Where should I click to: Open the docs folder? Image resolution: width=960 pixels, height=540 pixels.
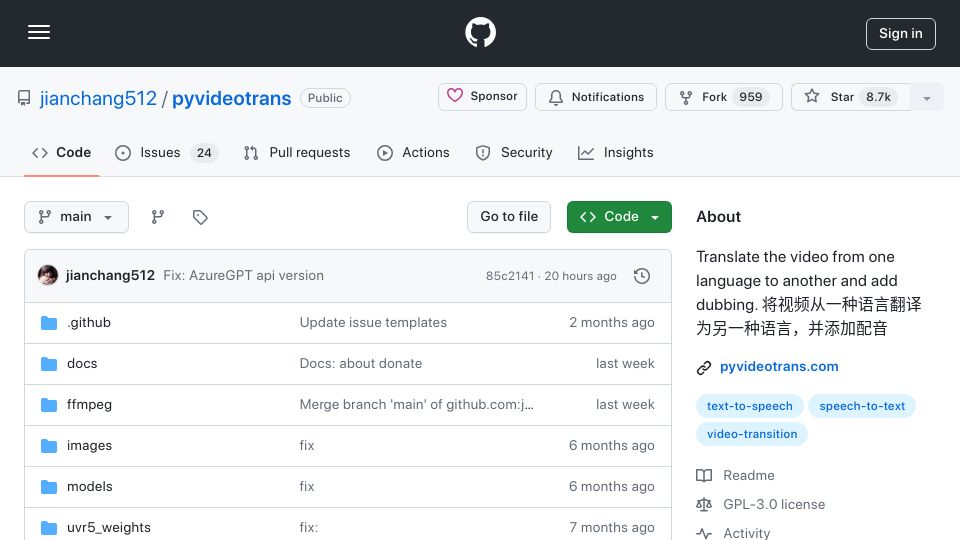coord(82,364)
